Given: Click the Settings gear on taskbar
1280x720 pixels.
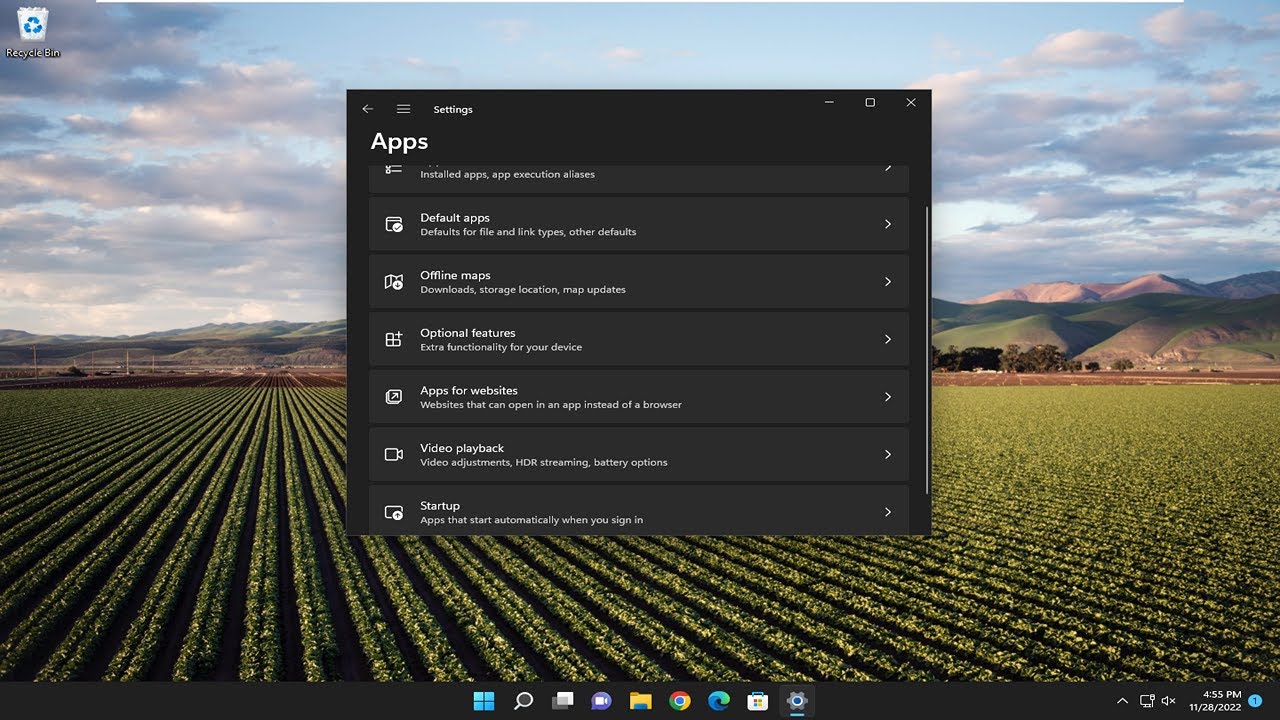Looking at the screenshot, I should click(797, 701).
